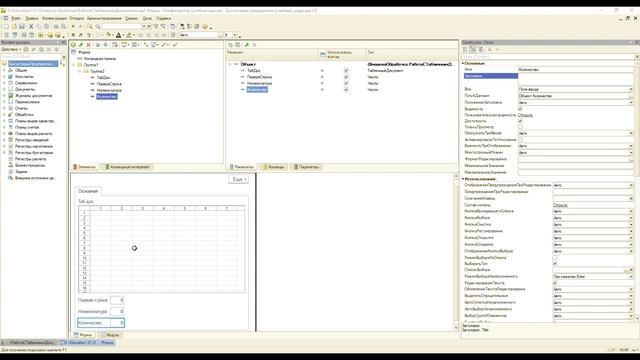640x360 pixels.
Task: Click the green add element icon above the form tree
Action: [x=73, y=45]
